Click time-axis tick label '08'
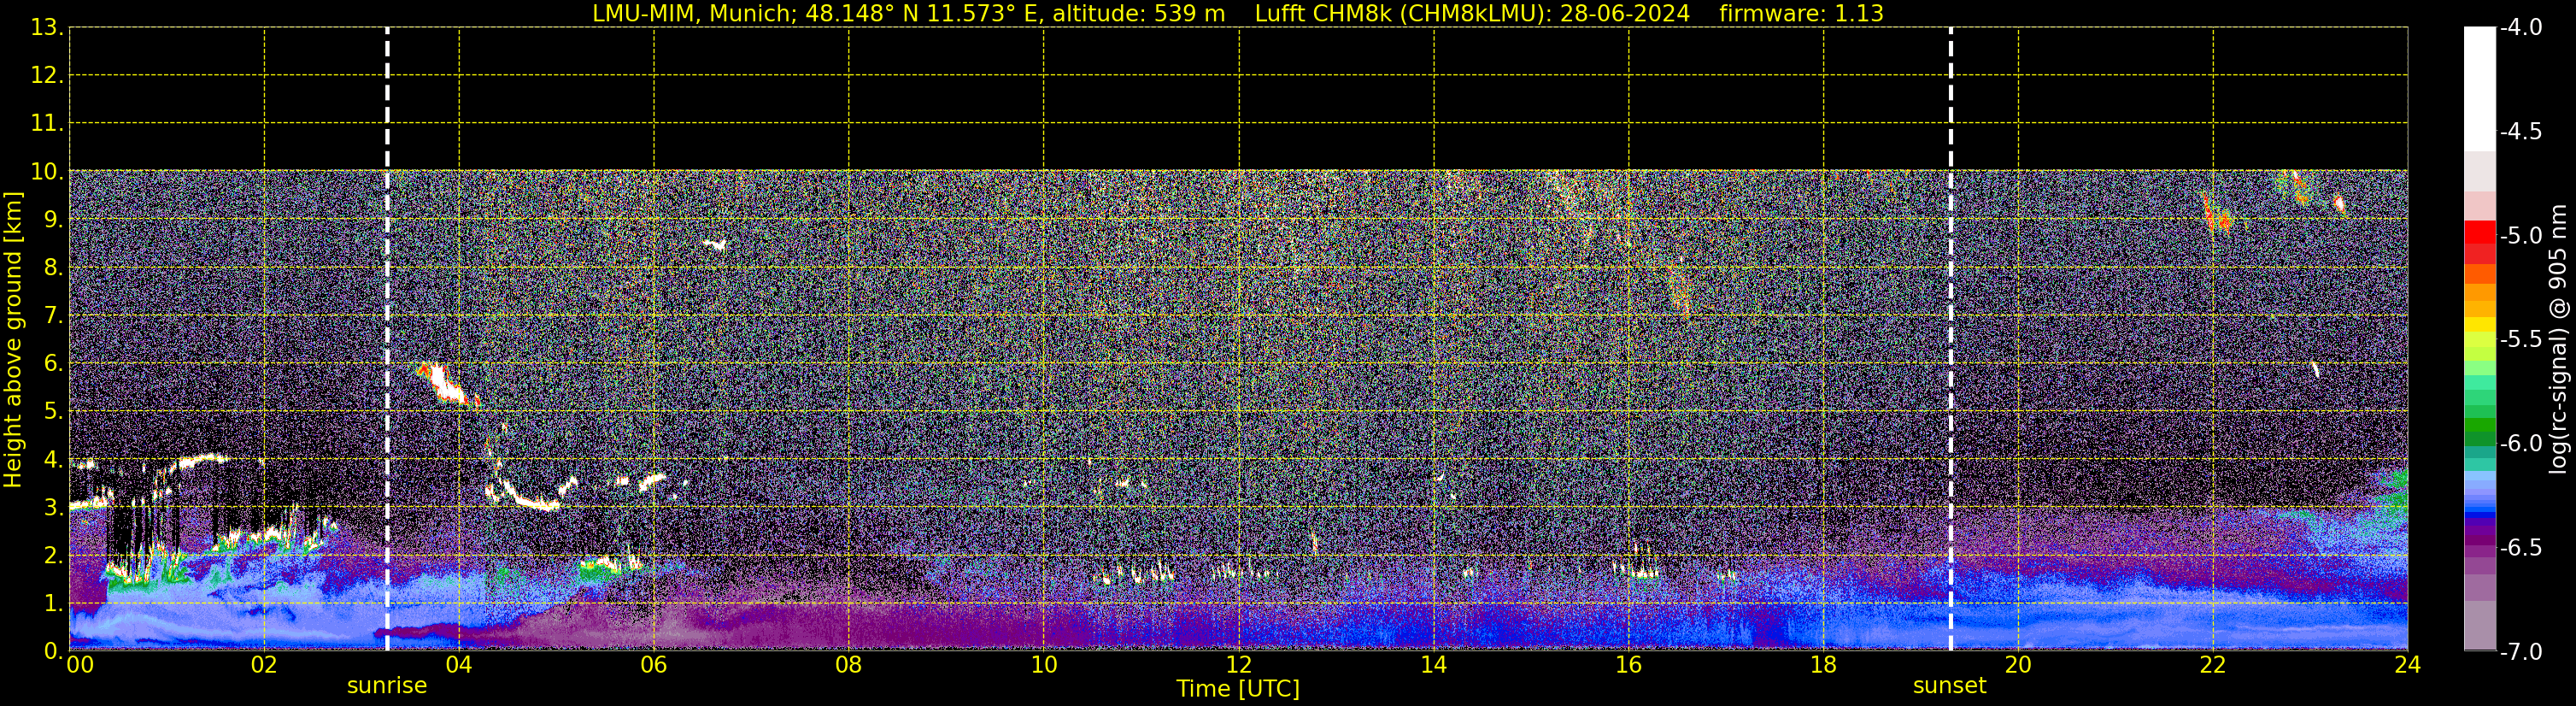This screenshot has width=2576, height=706. point(849,665)
